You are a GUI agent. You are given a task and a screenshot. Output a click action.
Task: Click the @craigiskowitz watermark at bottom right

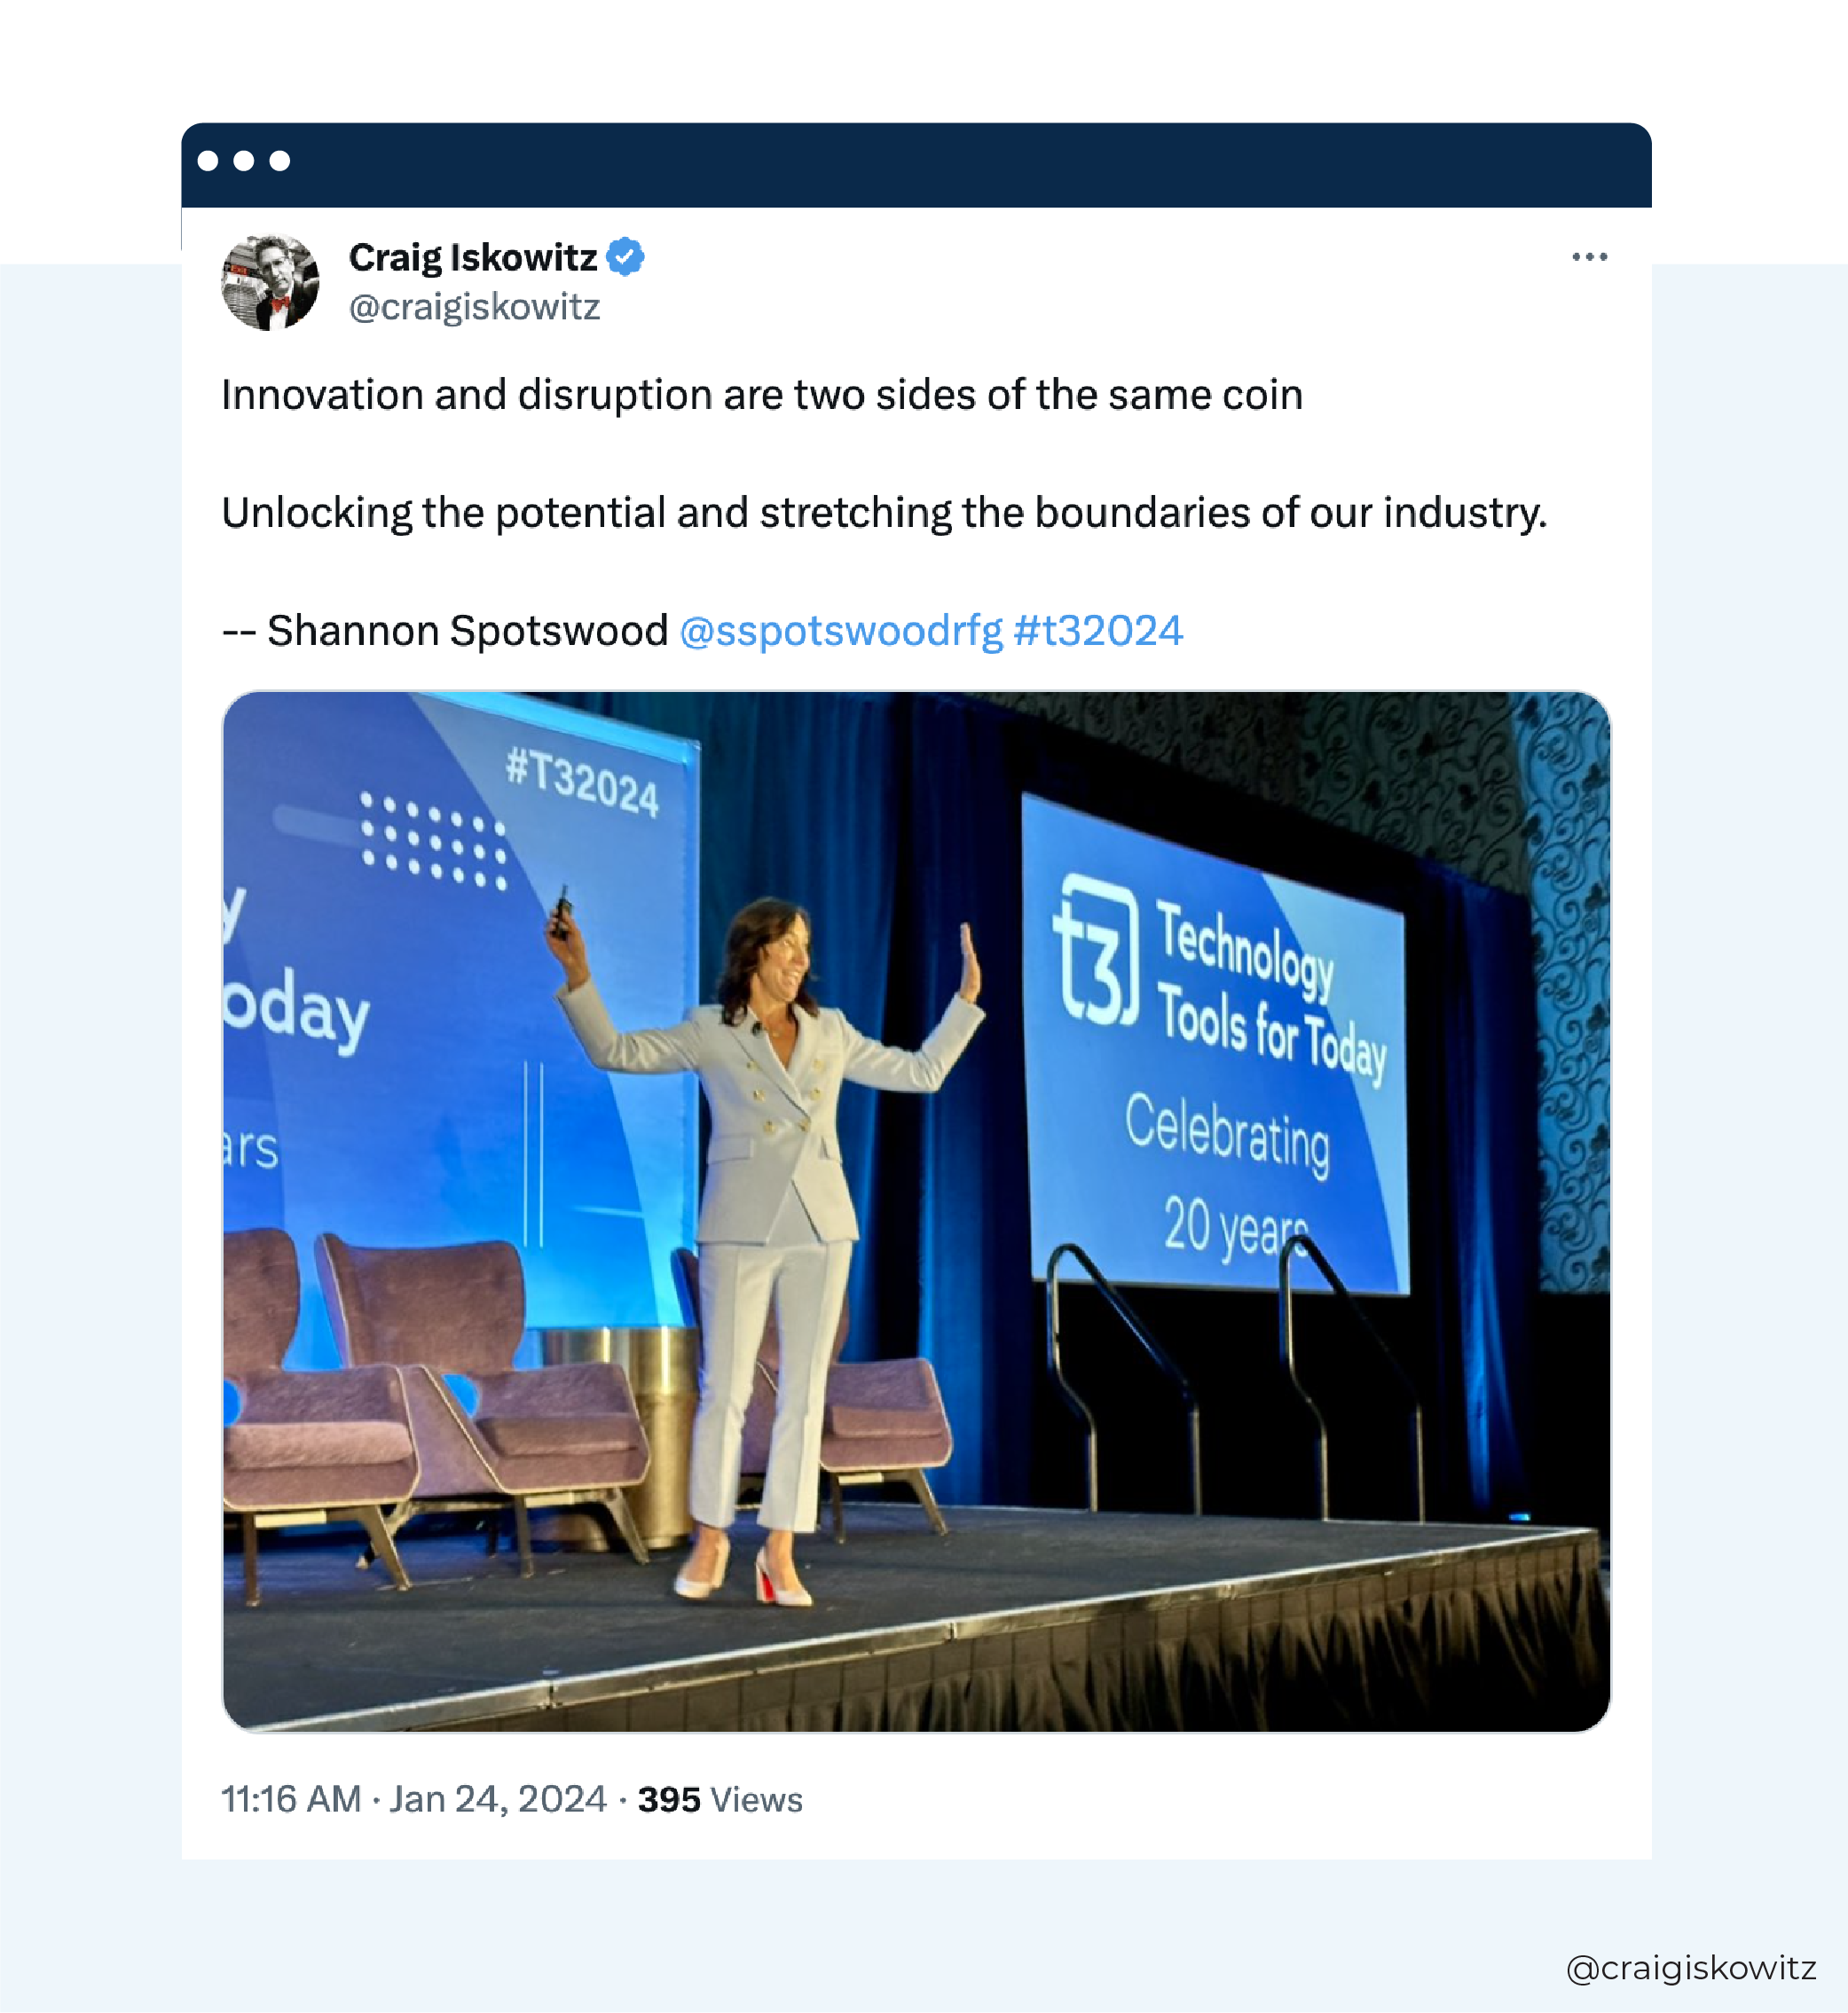[x=1691, y=1968]
